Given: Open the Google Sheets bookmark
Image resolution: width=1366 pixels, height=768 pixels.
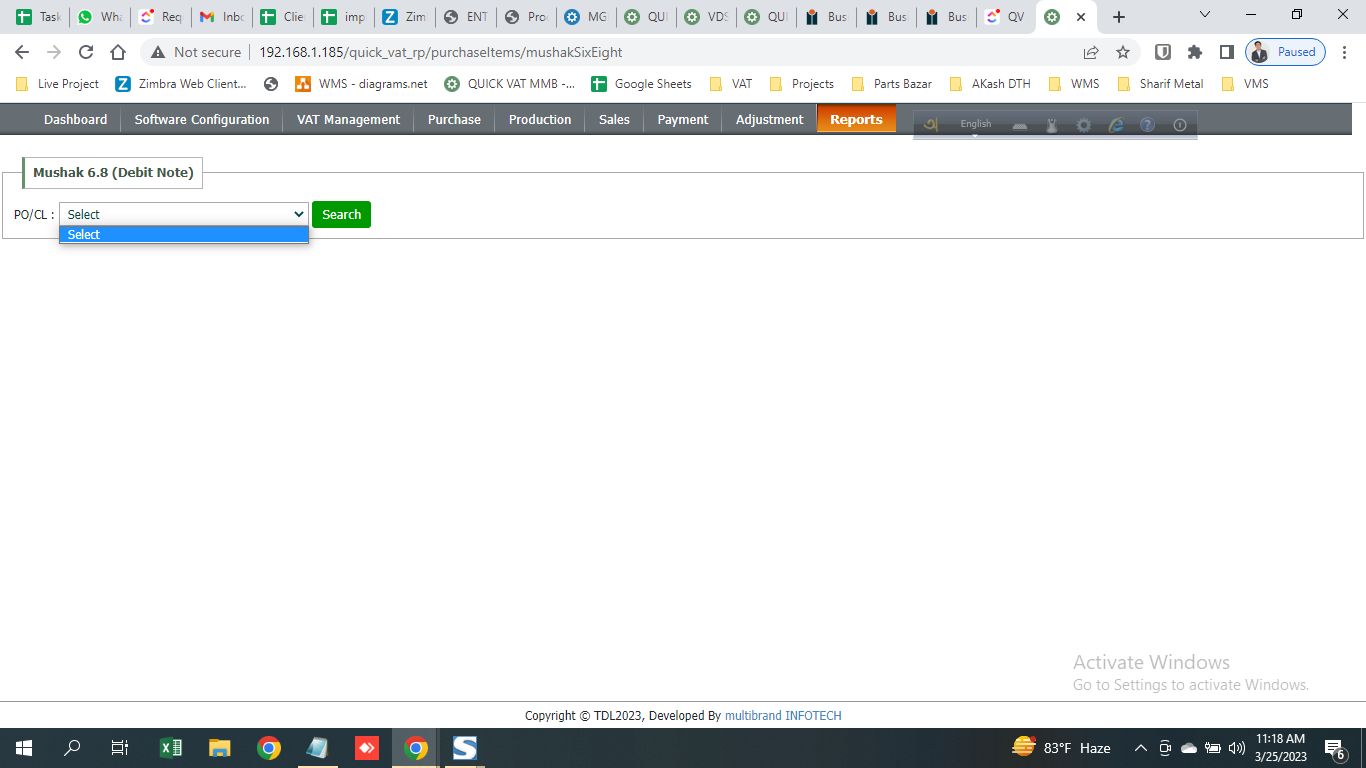Looking at the screenshot, I should click(641, 84).
